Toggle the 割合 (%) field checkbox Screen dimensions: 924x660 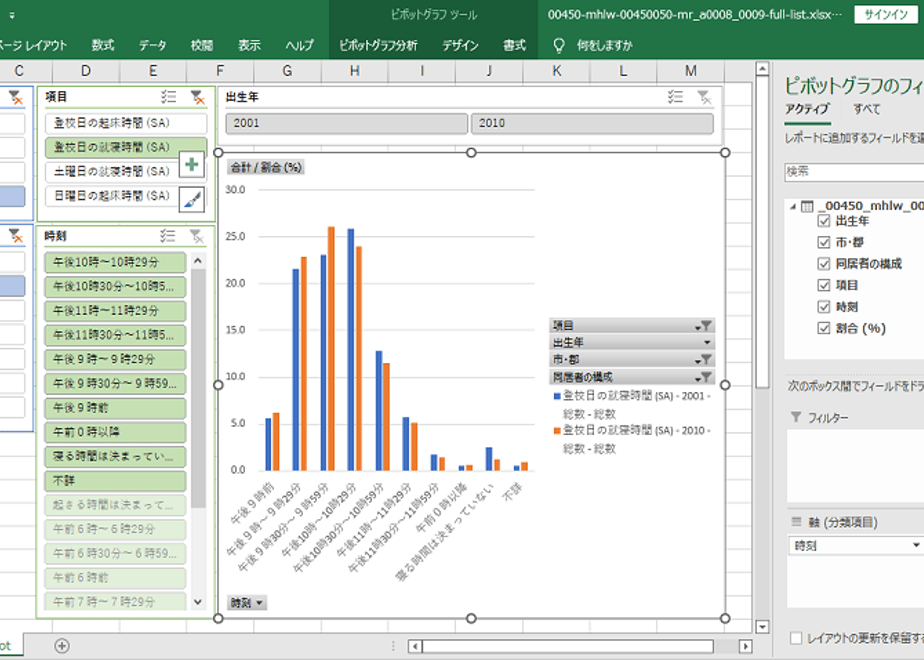click(x=824, y=328)
